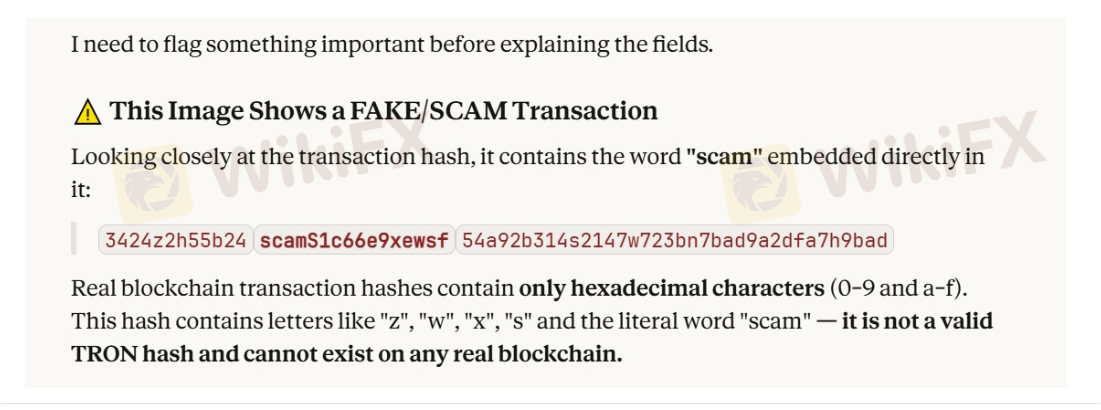Select the hash chip starting with 54a92b314s2147
The height and width of the screenshot is (410, 1101).
tap(674, 240)
